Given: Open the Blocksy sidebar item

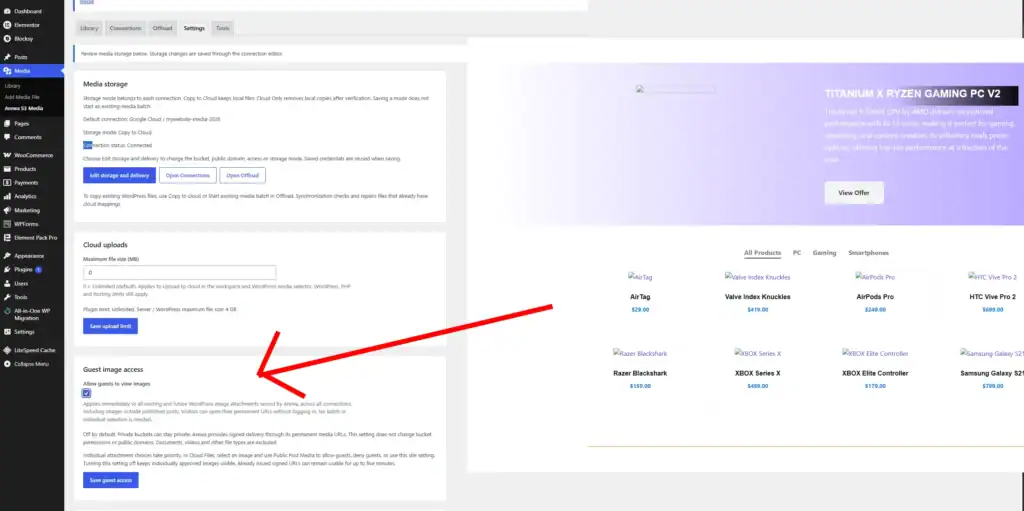Looking at the screenshot, I should [x=24, y=39].
